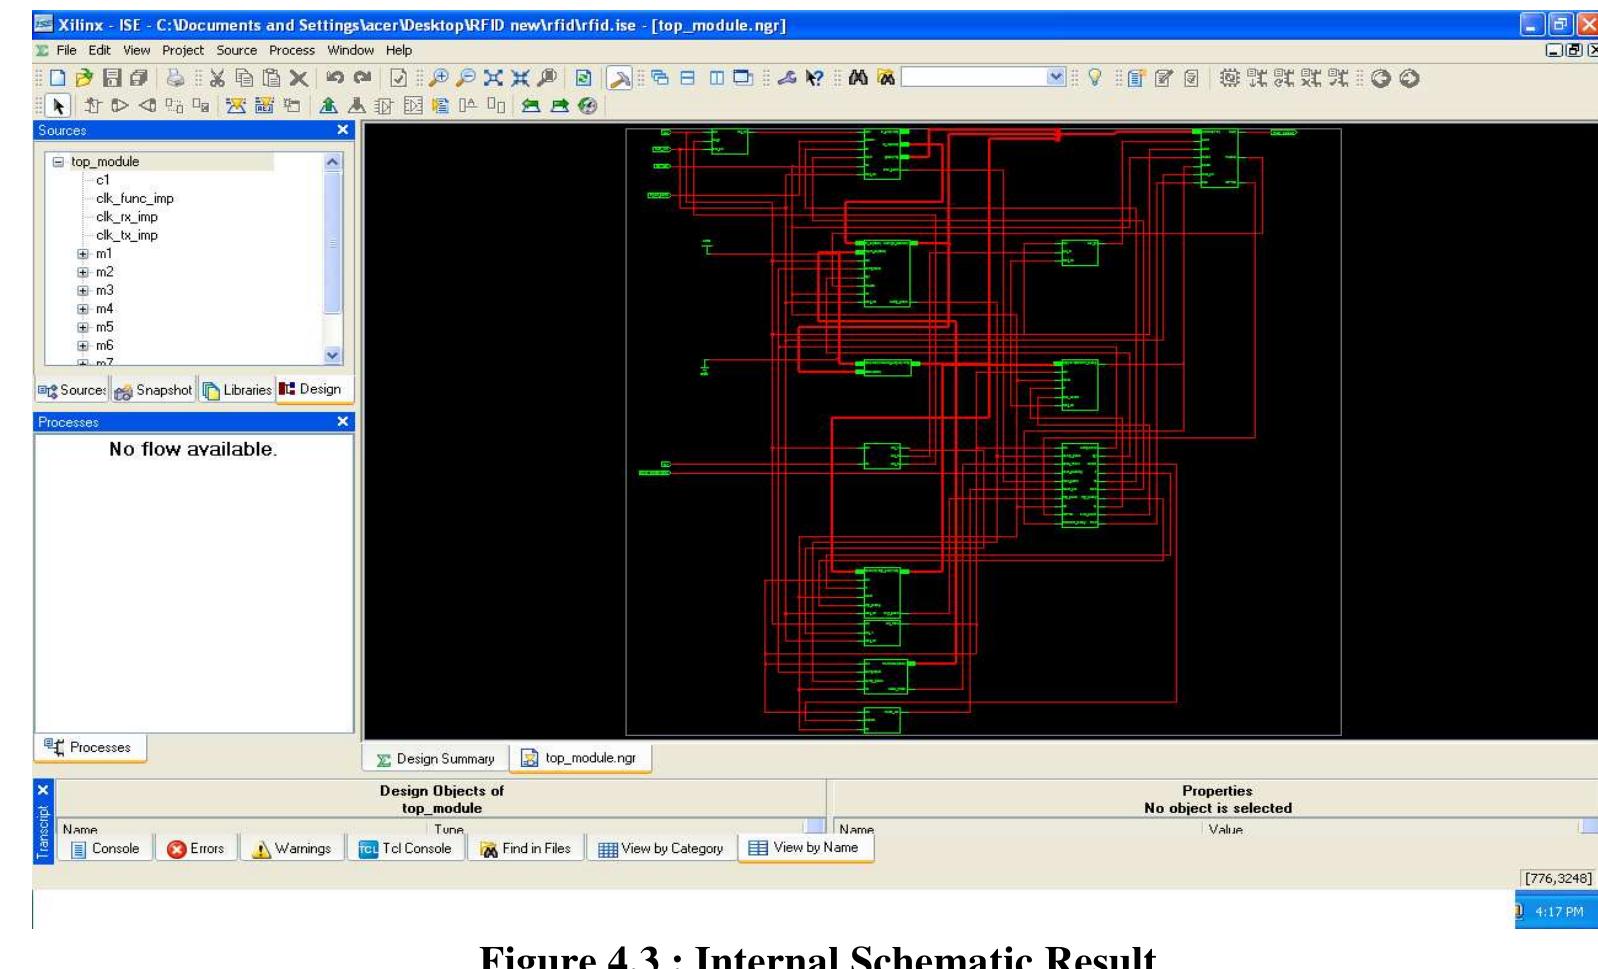Screen dimensions: 1598x969
Task: Click the Zoom to Box icon
Action: point(547,78)
